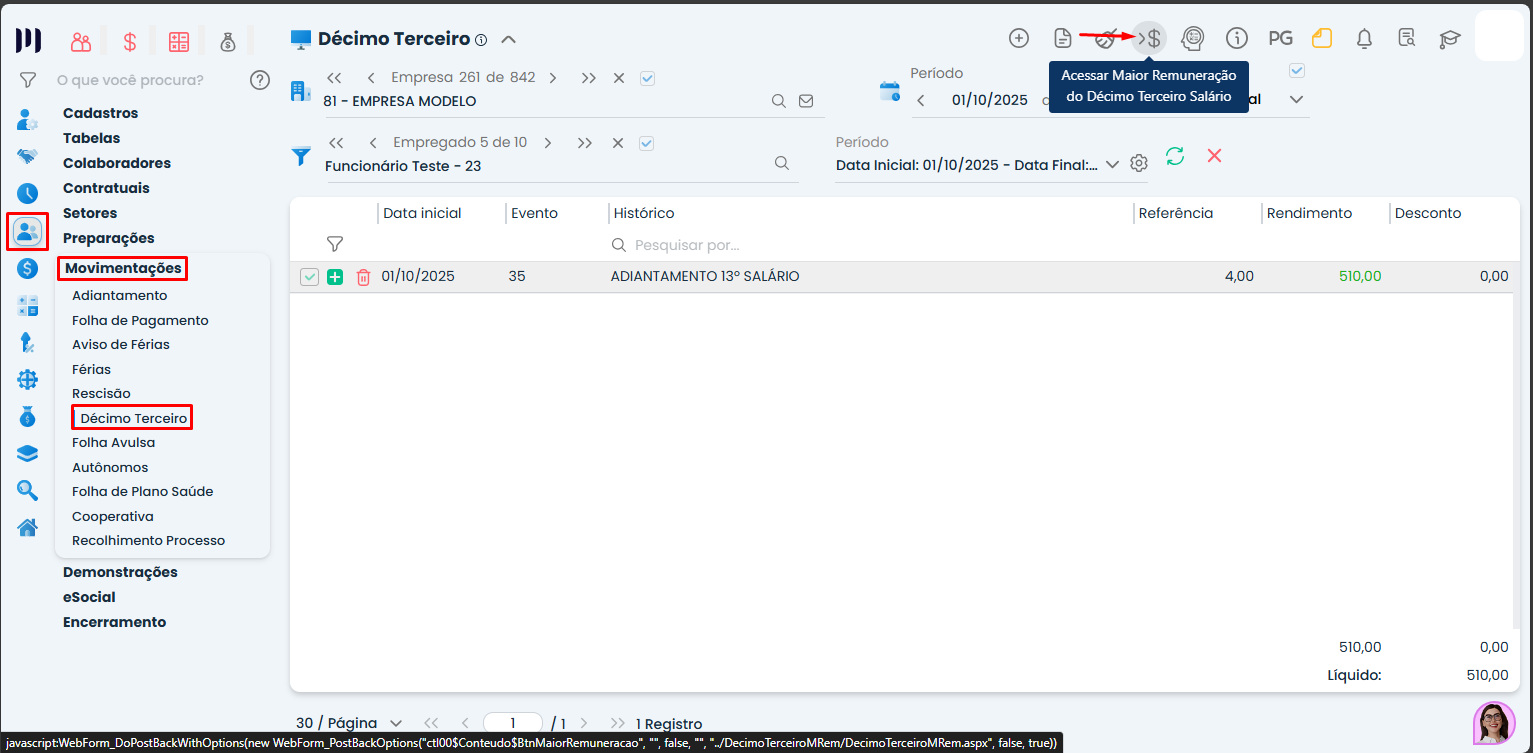The height and width of the screenshot is (753, 1533).
Task: Click the search icon in the Empresa field
Action: point(778,101)
